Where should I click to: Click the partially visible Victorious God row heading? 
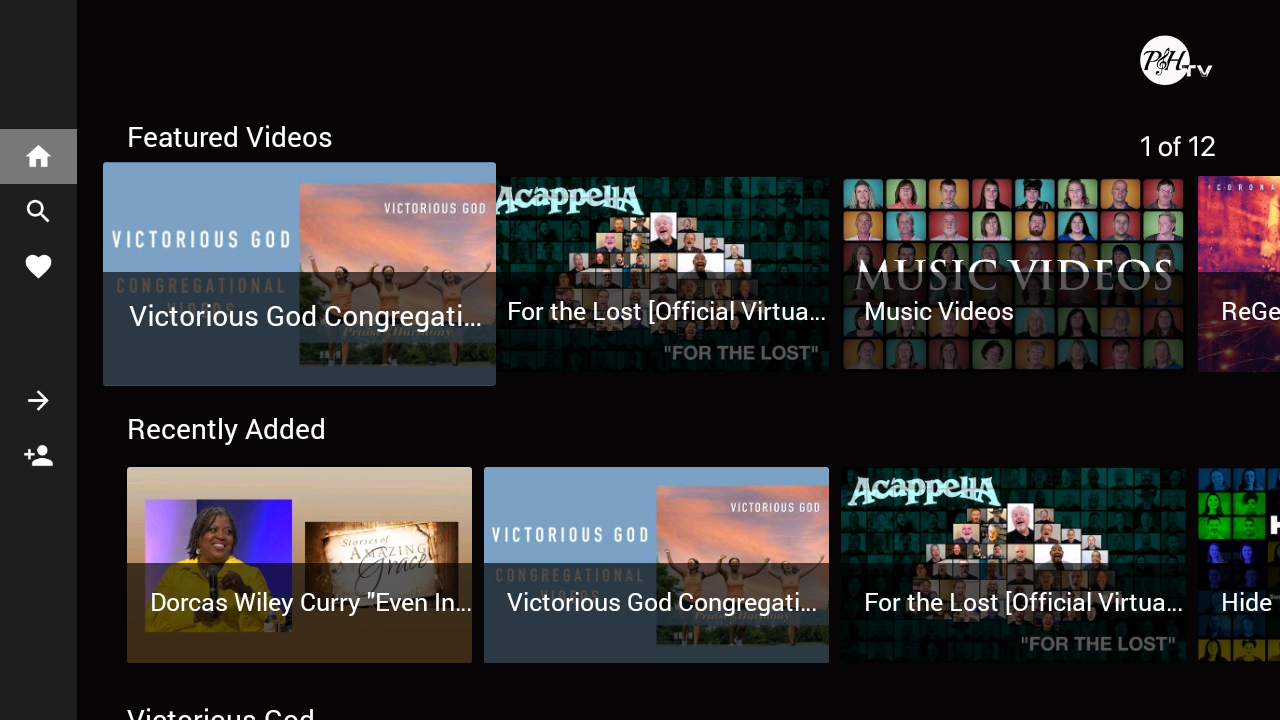[221, 713]
